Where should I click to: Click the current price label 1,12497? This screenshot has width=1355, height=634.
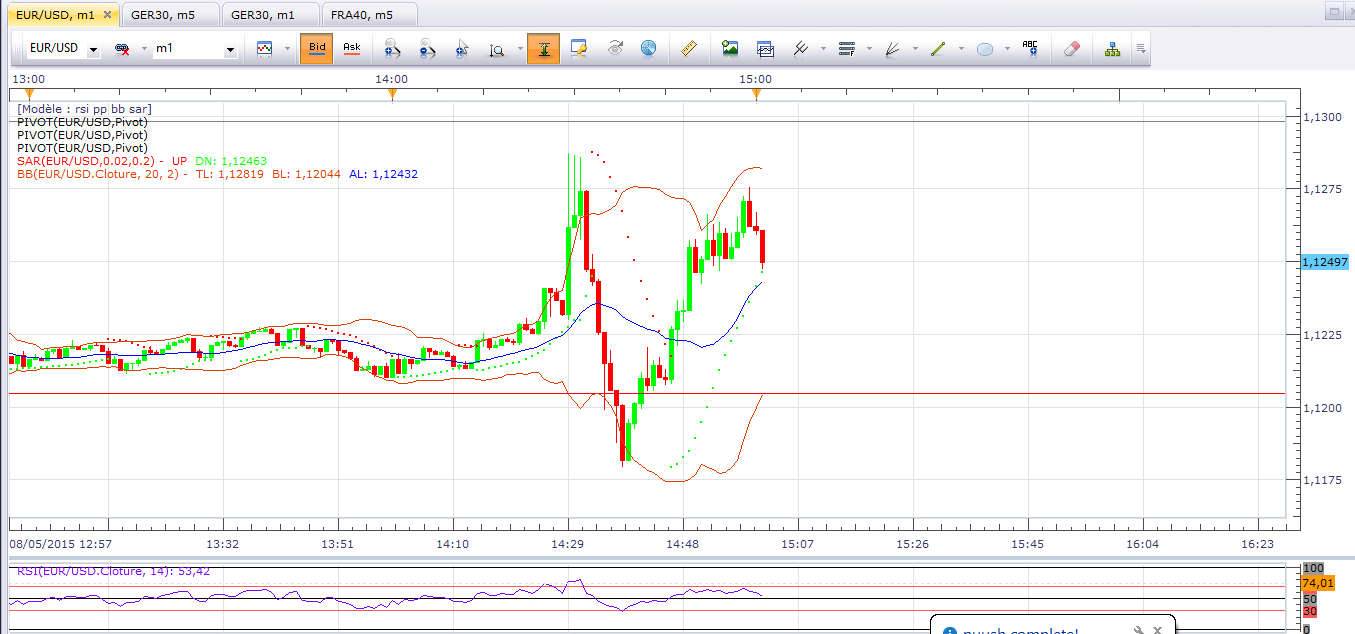point(1326,261)
